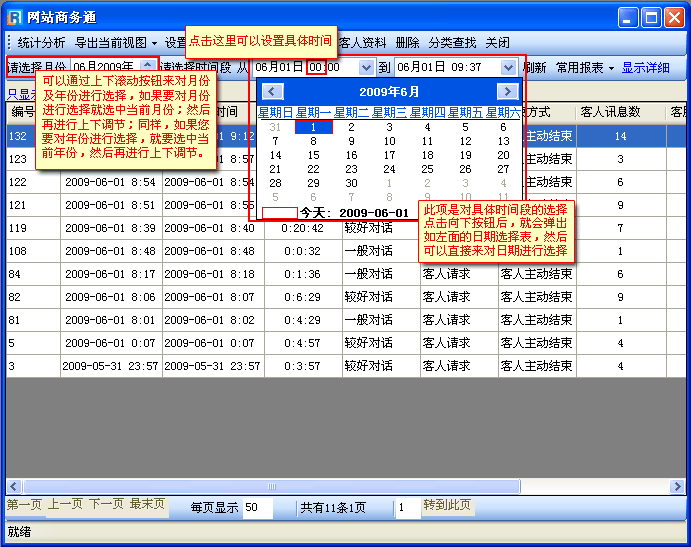This screenshot has height=547, width=691.
Task: Open the start date dropdown arrow
Action: tap(366, 68)
